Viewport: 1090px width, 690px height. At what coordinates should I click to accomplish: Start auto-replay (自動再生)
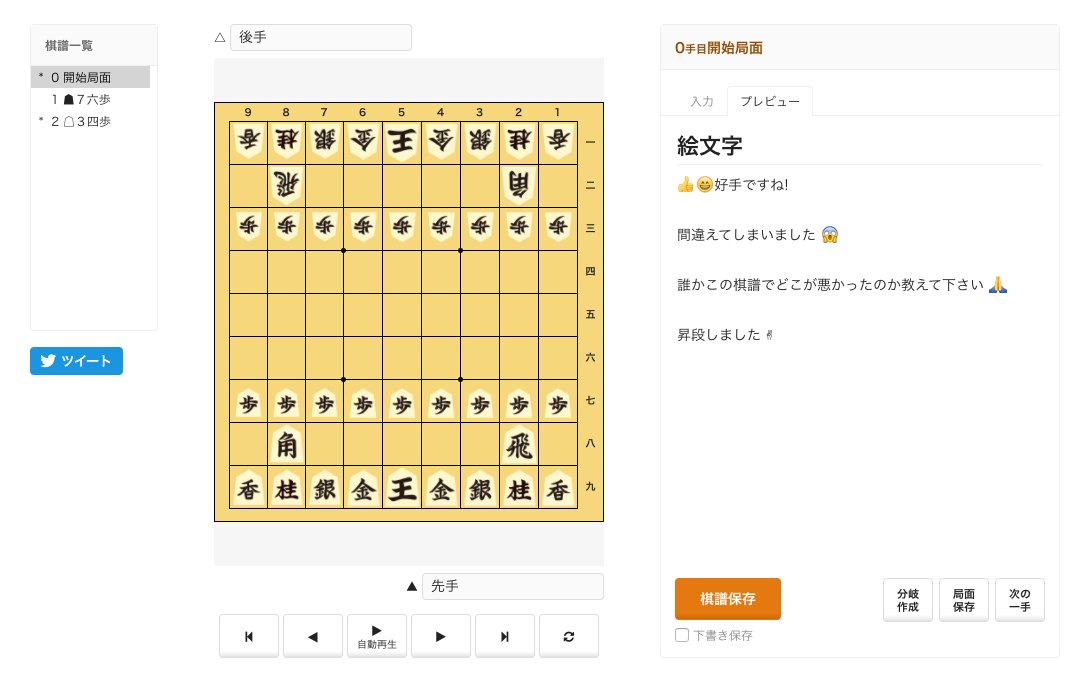click(377, 636)
